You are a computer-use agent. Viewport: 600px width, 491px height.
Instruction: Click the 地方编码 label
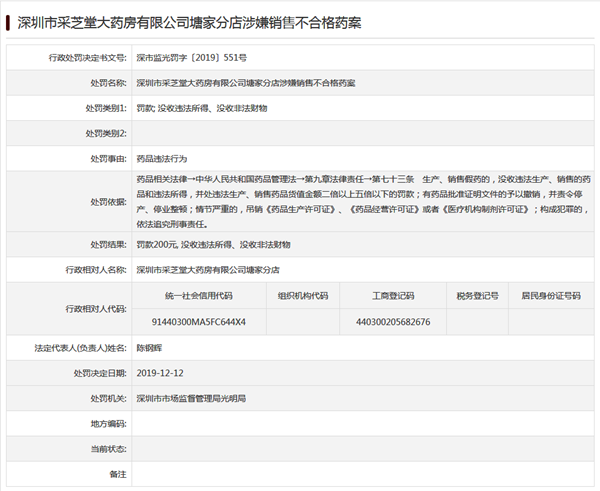pos(109,424)
